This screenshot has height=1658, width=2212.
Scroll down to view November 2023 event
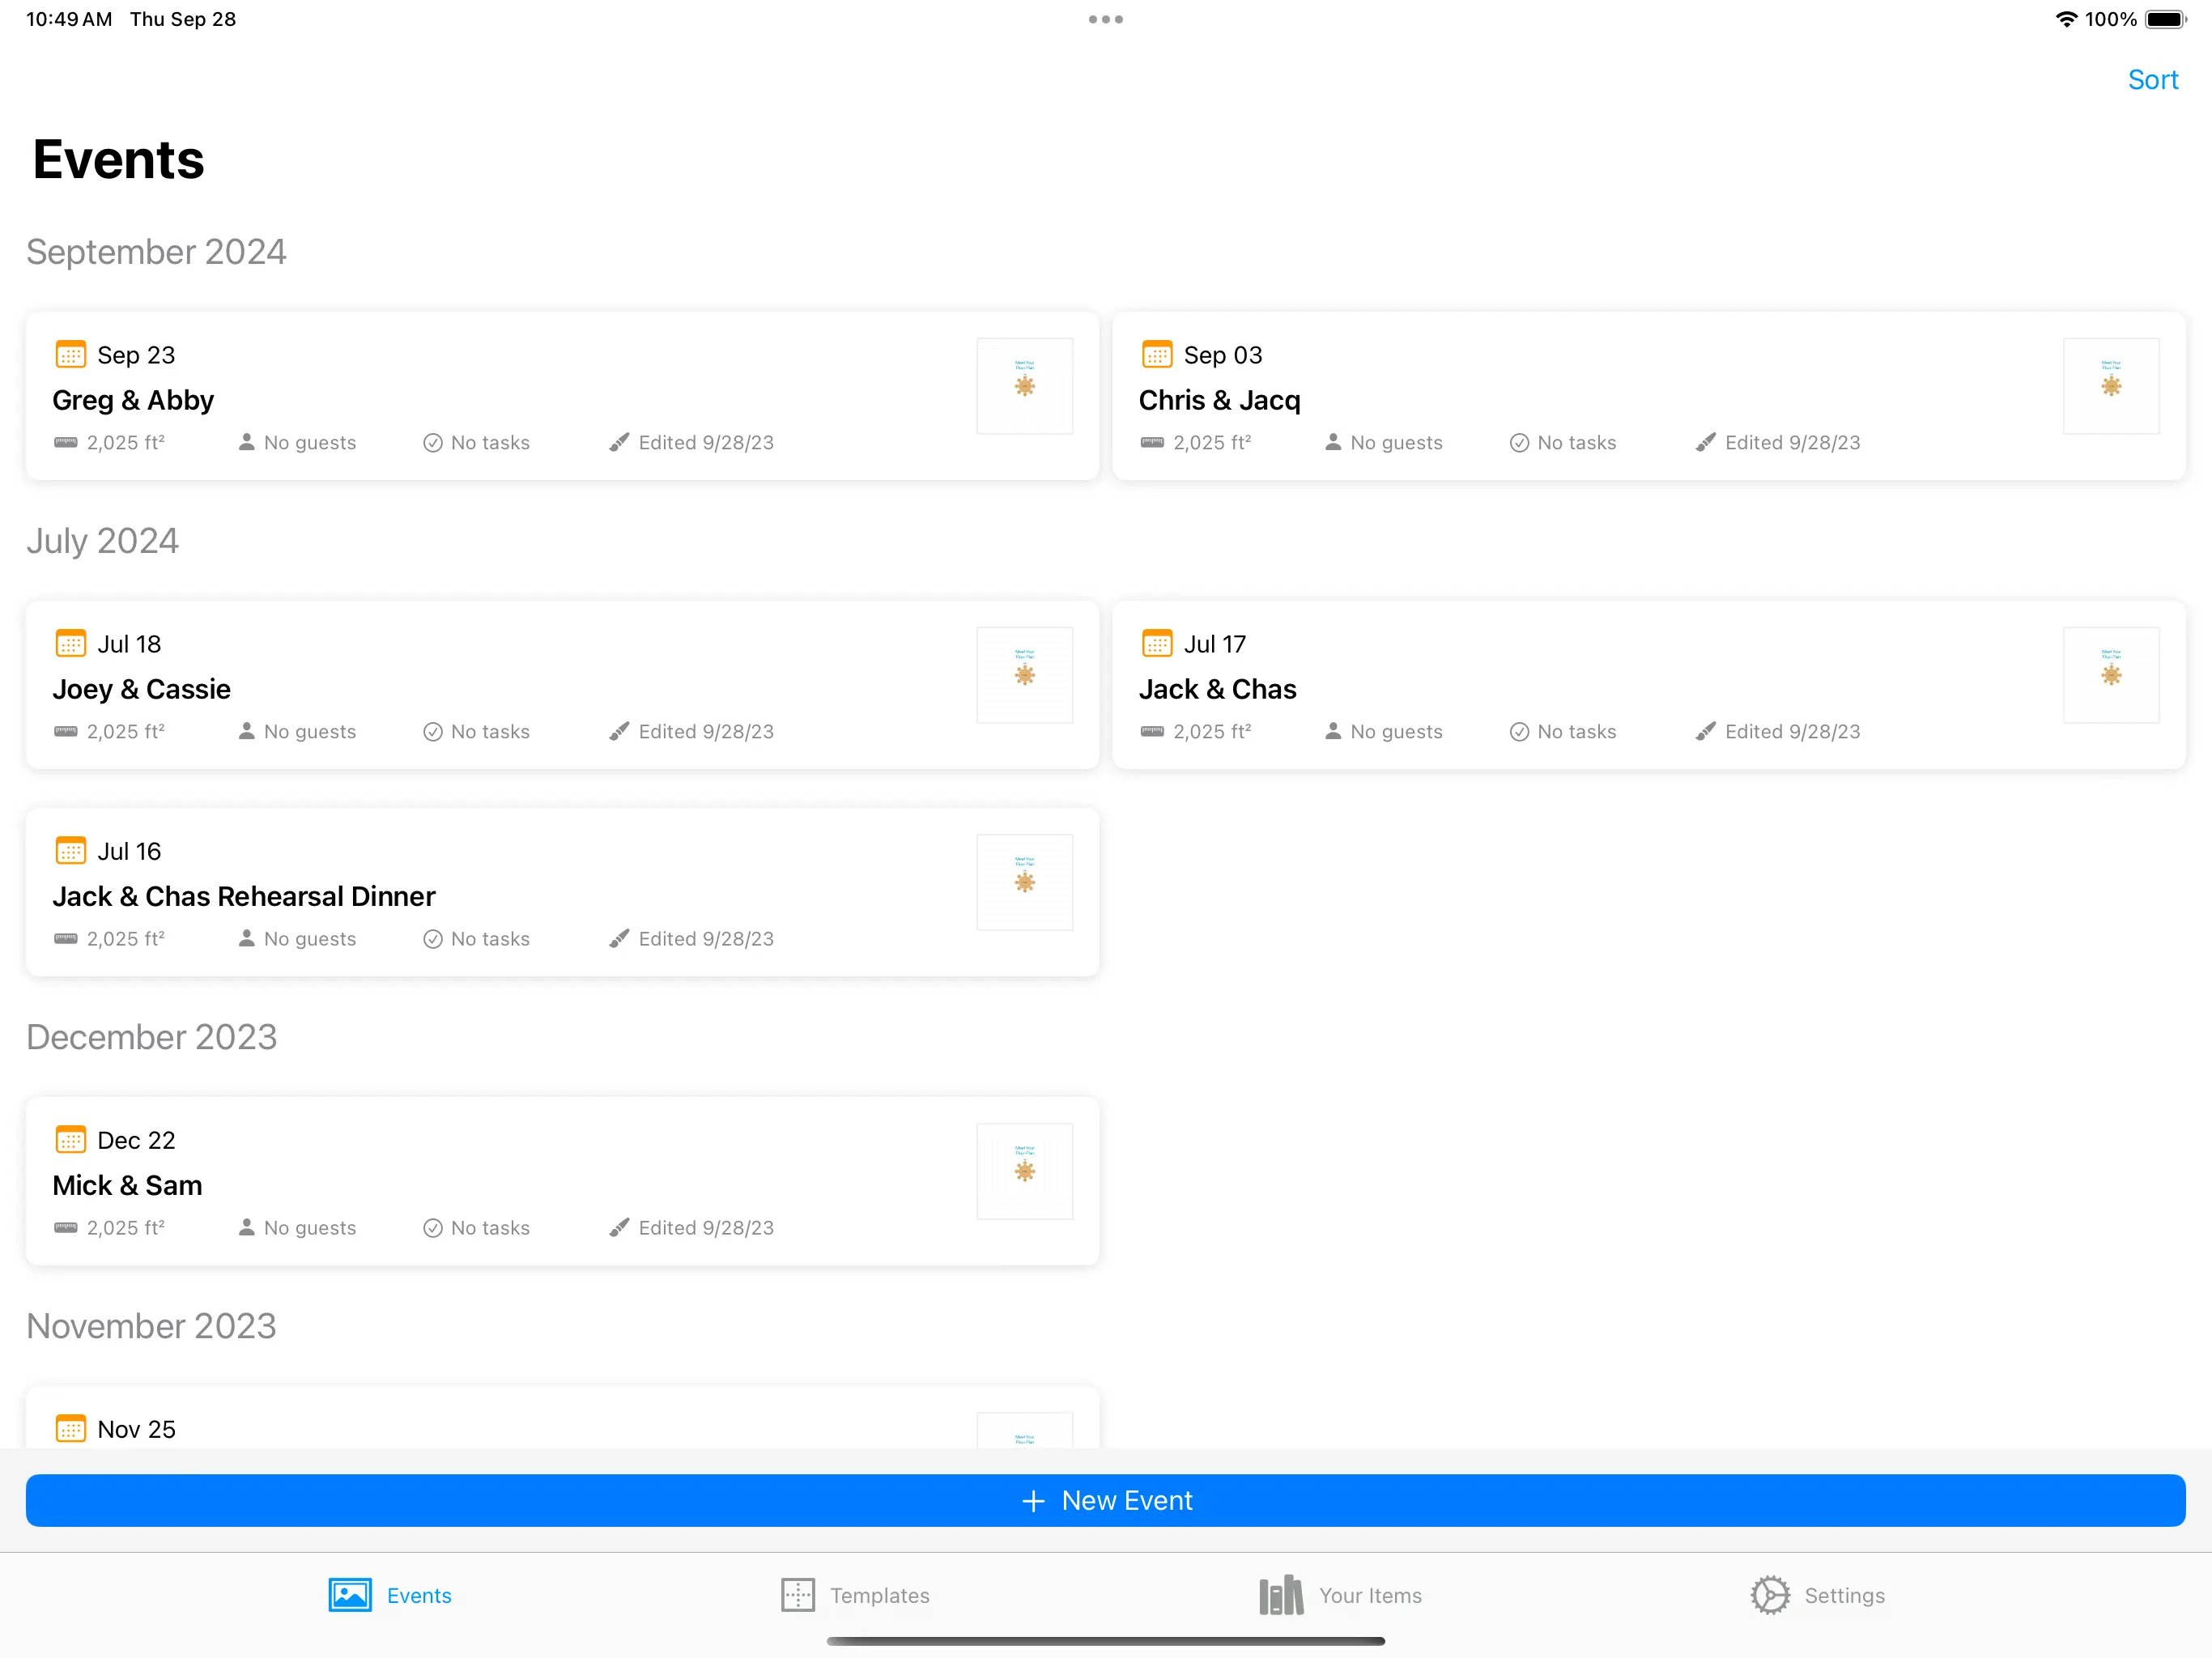[561, 1428]
